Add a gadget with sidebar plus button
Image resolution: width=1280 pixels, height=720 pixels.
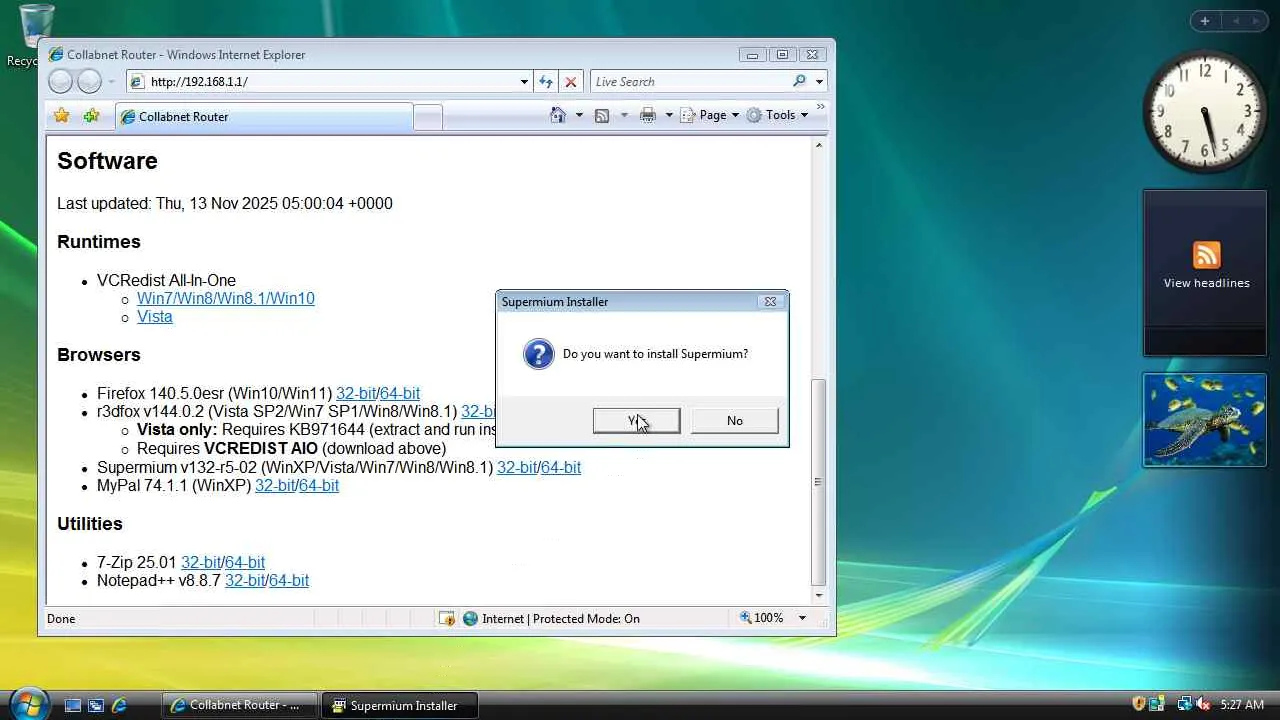pyautogui.click(x=1205, y=21)
